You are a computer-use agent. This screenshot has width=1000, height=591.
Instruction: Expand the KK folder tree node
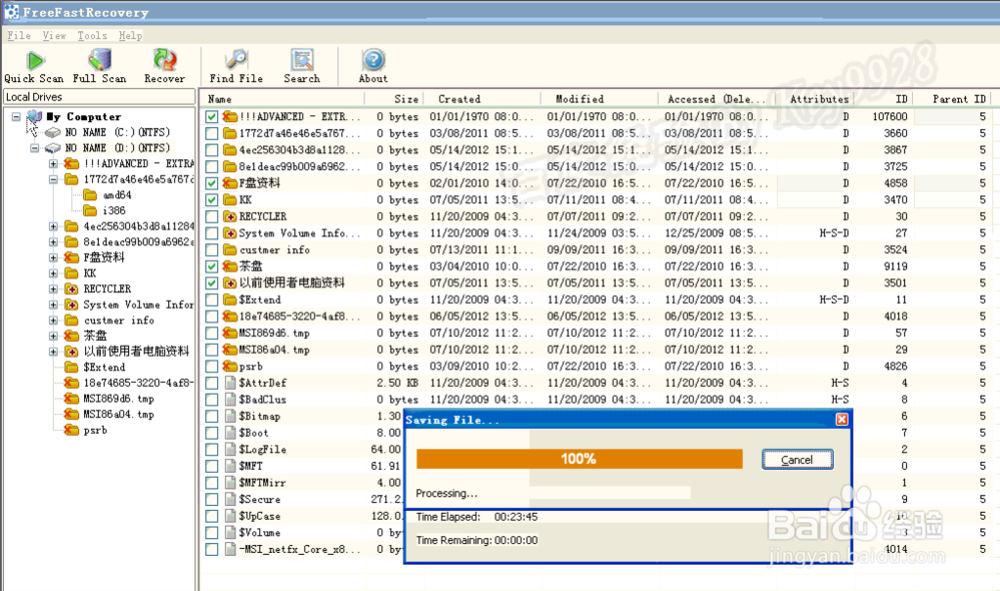pos(54,274)
